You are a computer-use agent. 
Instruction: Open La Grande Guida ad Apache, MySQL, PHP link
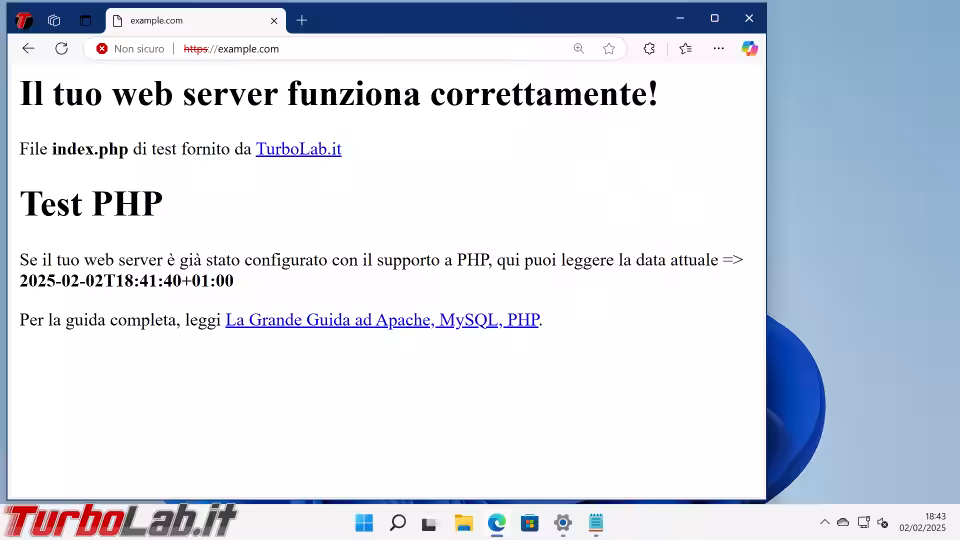(381, 320)
